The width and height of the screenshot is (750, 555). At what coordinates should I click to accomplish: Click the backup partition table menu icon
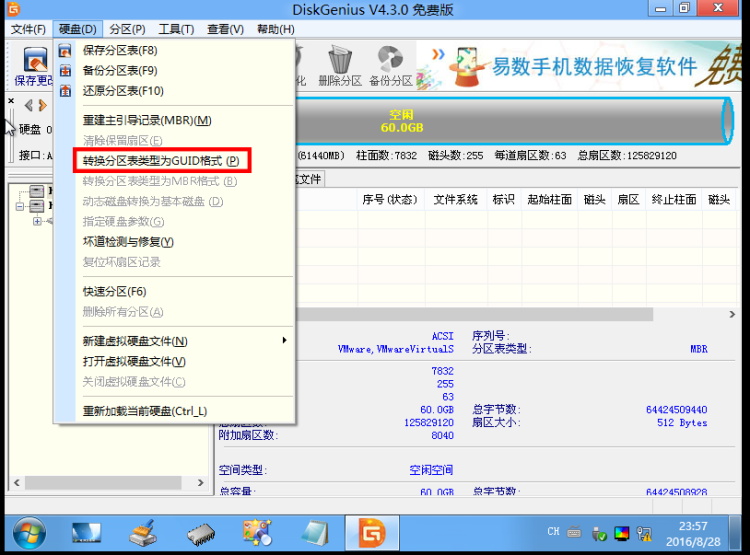[65, 70]
